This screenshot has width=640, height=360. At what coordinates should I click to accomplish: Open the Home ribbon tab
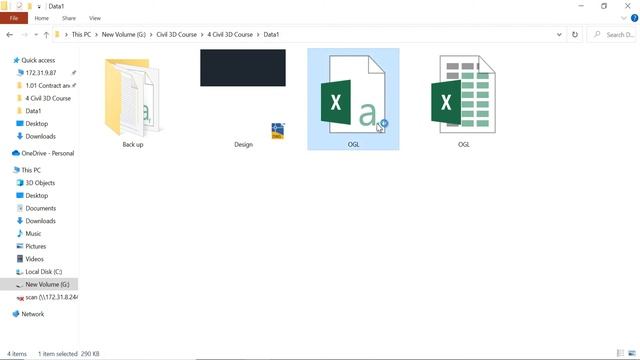[x=41, y=18]
